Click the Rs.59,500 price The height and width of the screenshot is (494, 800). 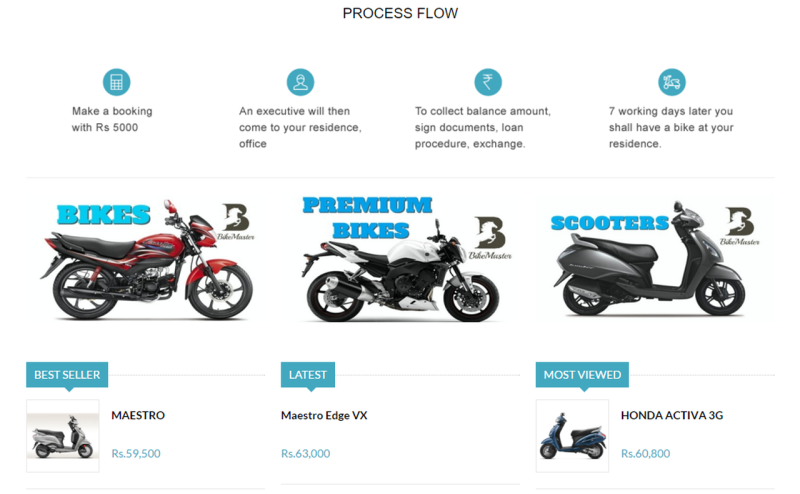pyautogui.click(x=136, y=453)
